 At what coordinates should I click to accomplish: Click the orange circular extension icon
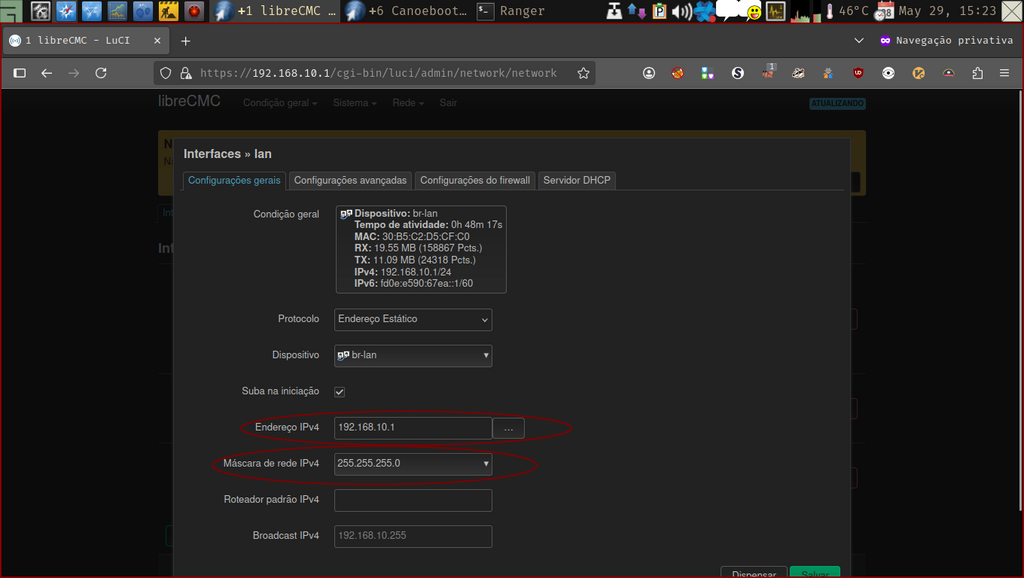pyautogui.click(x=918, y=73)
